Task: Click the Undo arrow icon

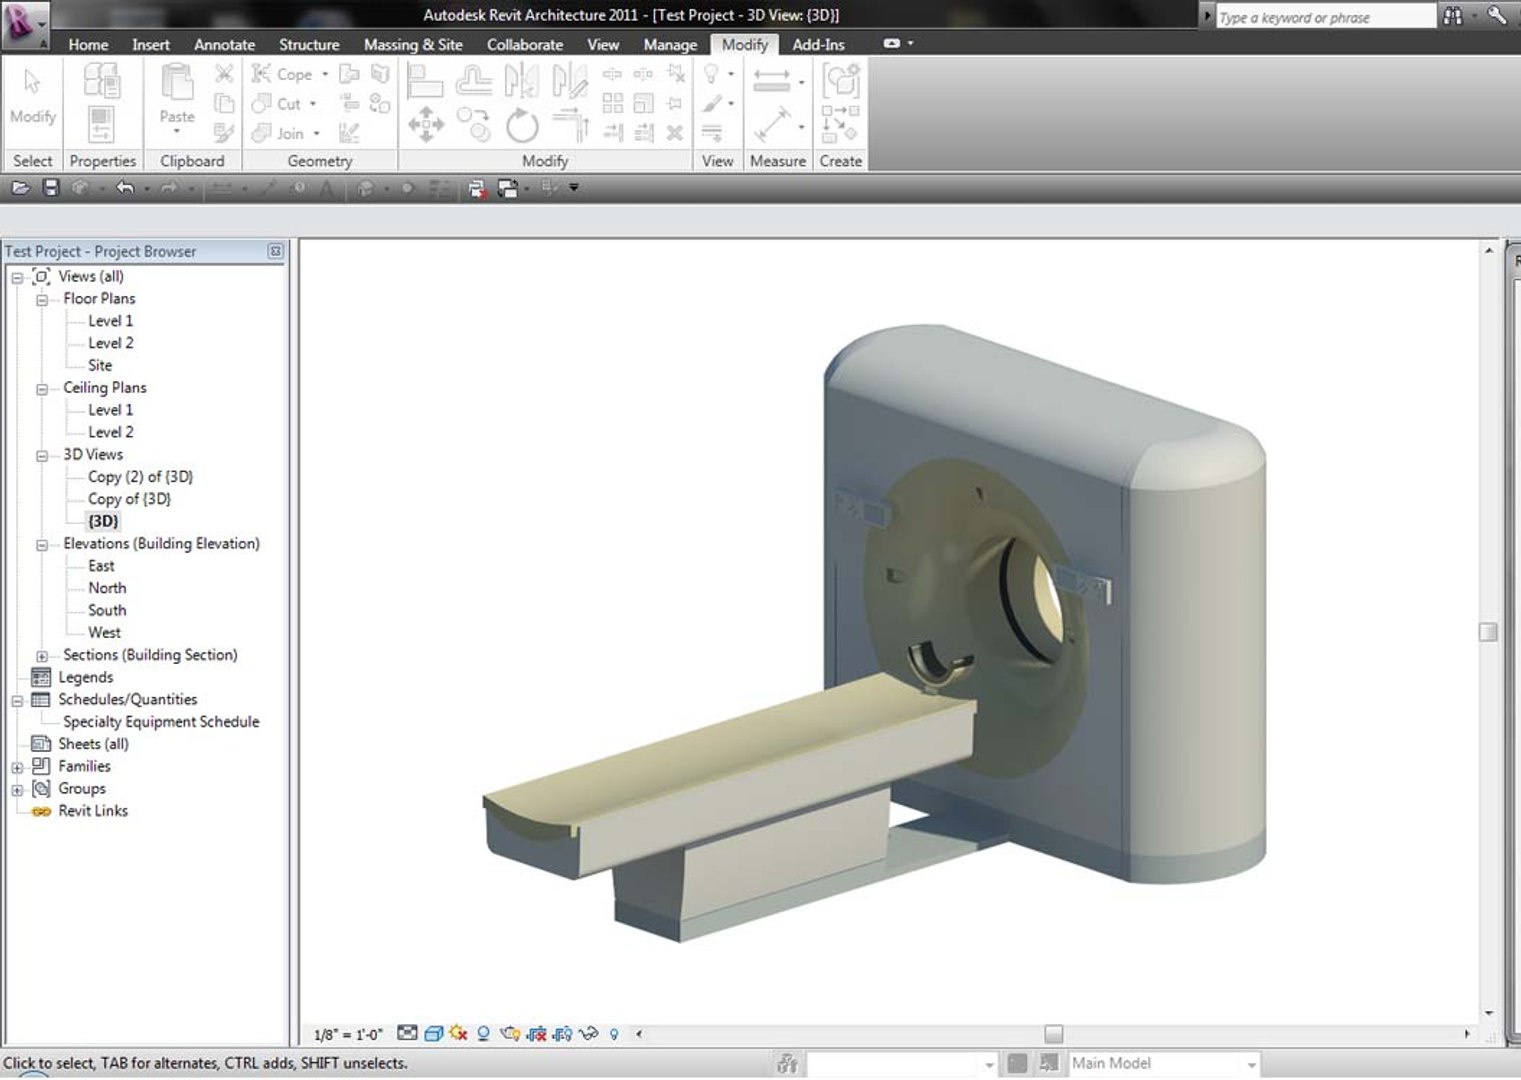Action: coord(125,187)
